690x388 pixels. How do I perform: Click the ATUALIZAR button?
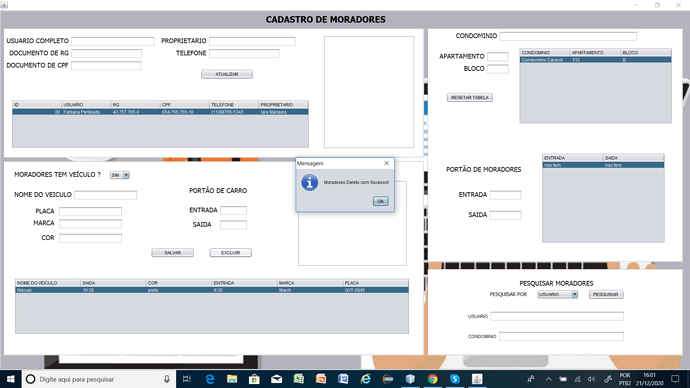pos(227,74)
